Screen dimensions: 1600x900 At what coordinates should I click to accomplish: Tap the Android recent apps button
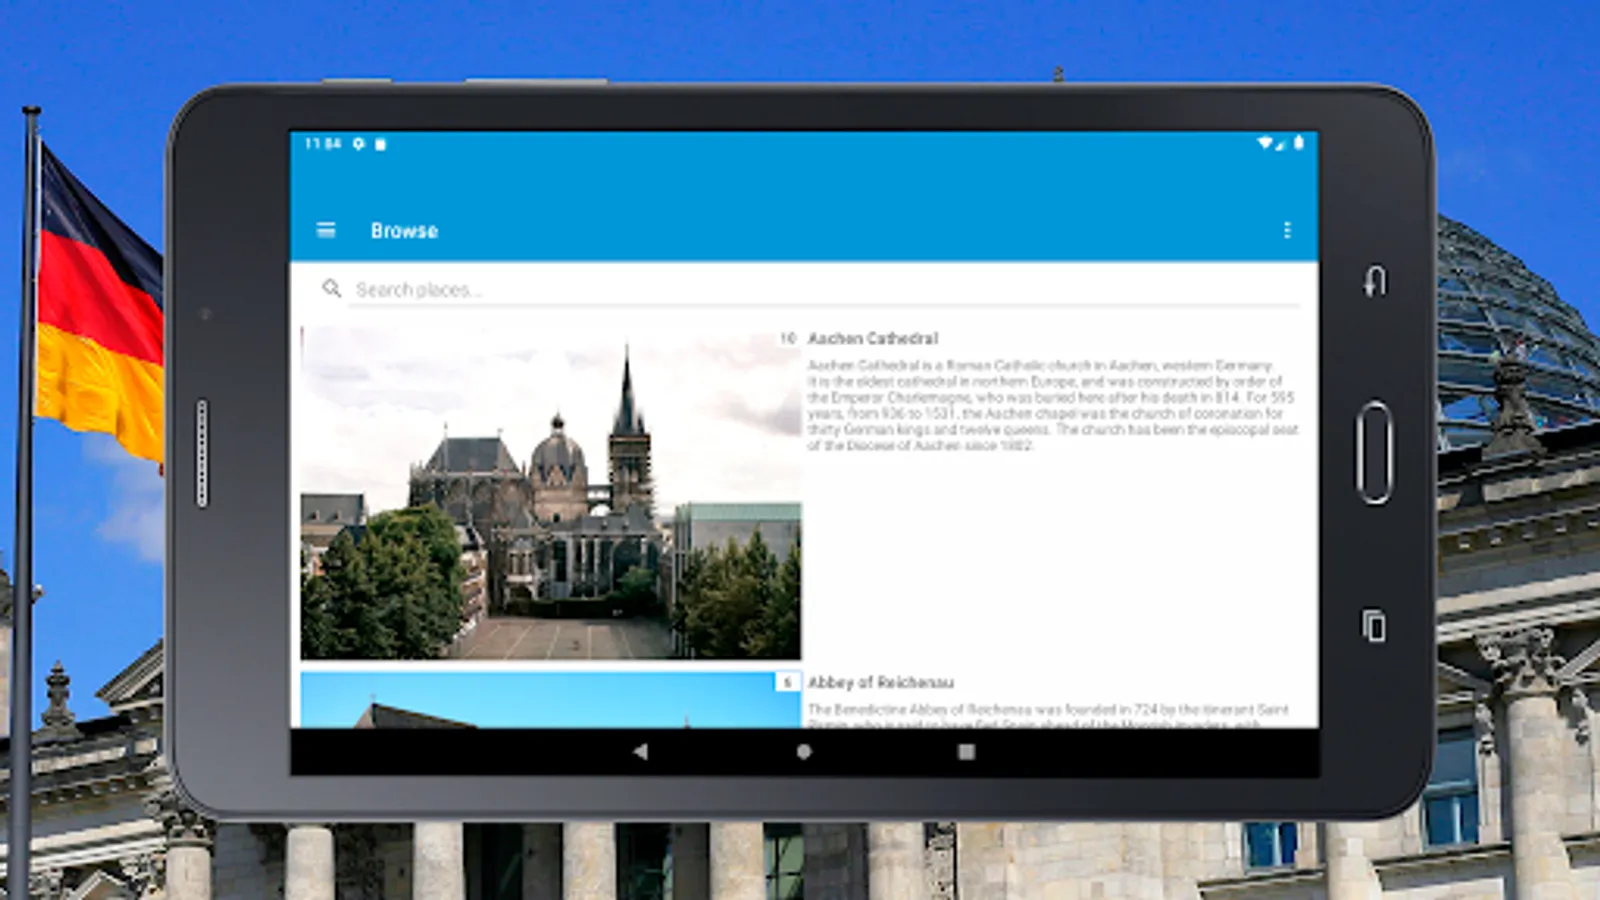[x=966, y=751]
